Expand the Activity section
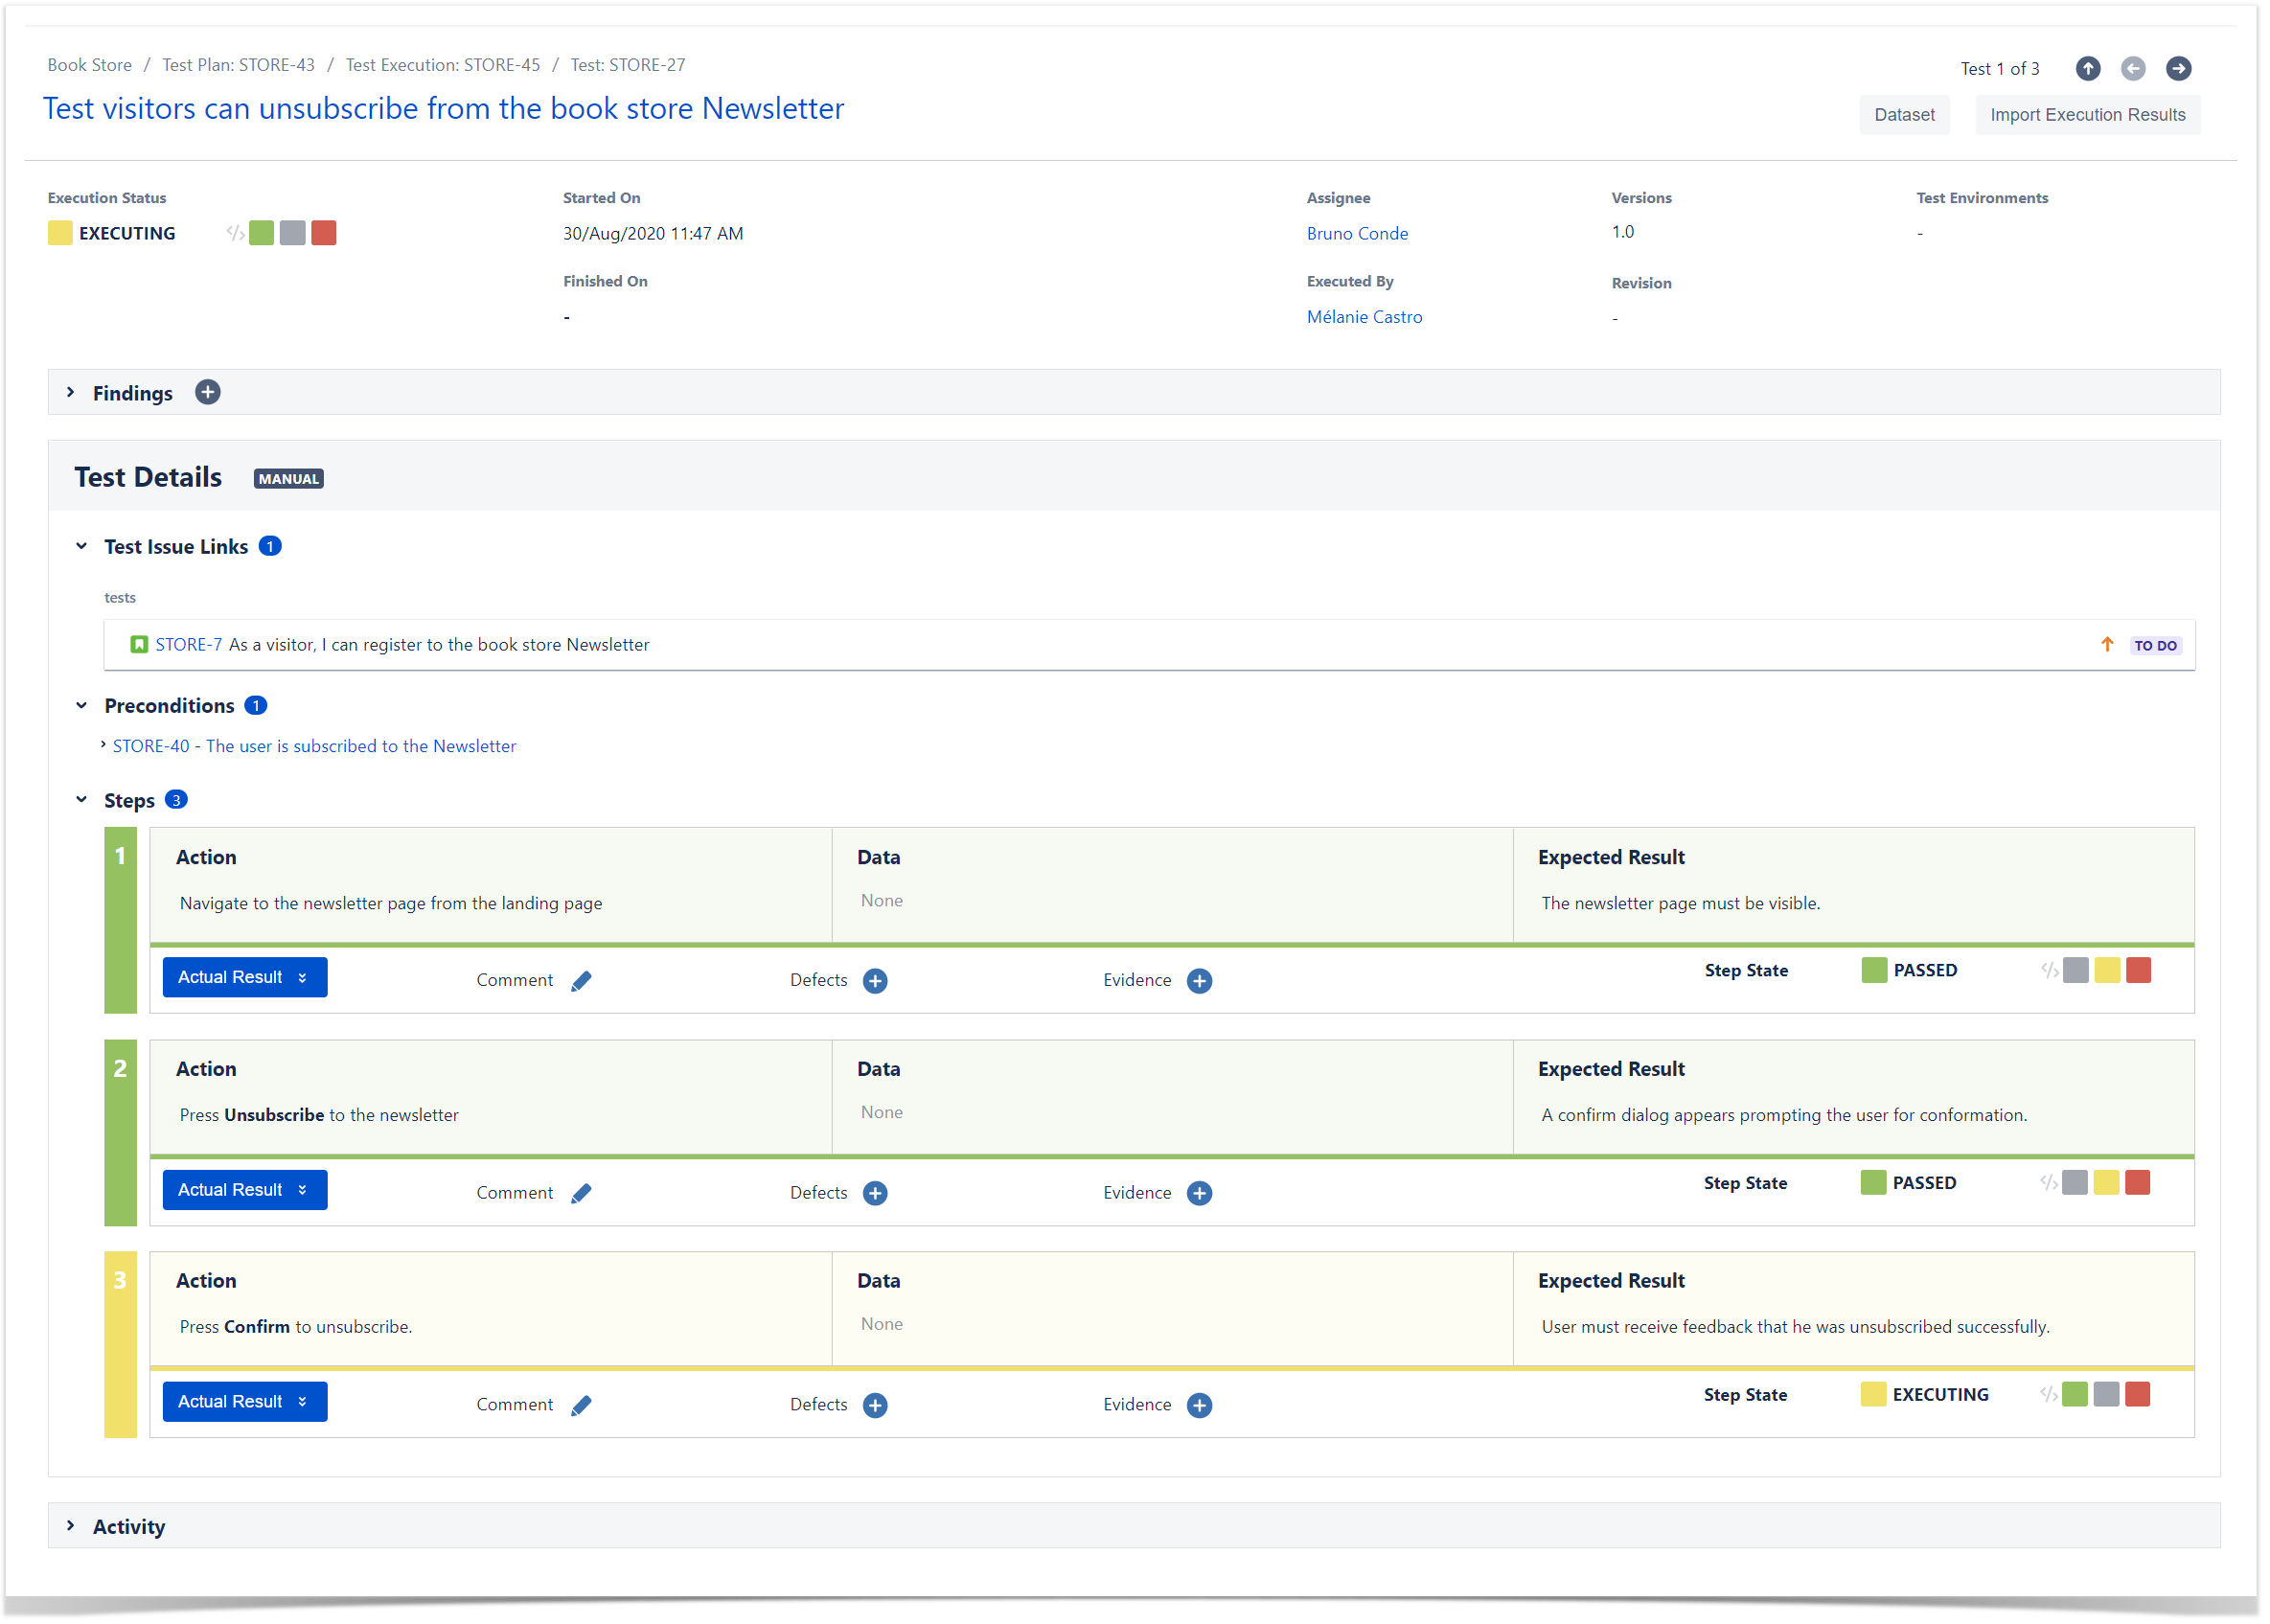The height and width of the screenshot is (1624, 2270). pos(71,1526)
